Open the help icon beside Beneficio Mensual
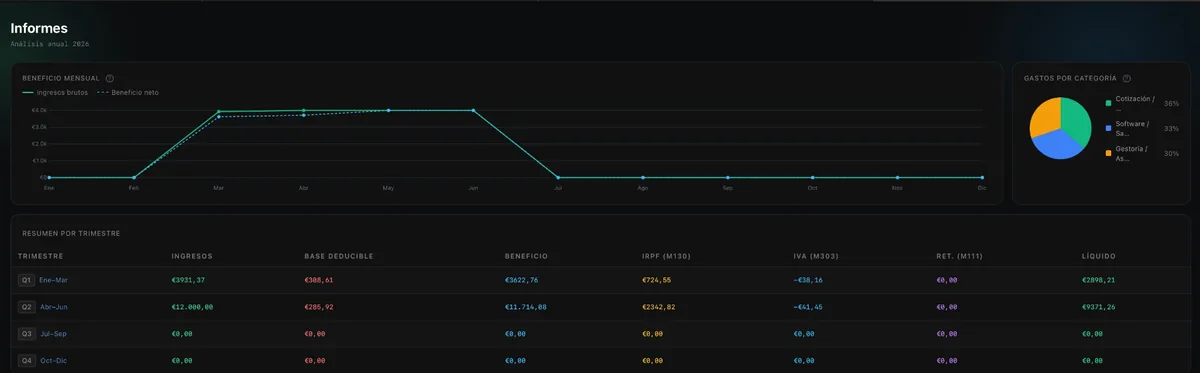1200x373 pixels. pos(110,78)
